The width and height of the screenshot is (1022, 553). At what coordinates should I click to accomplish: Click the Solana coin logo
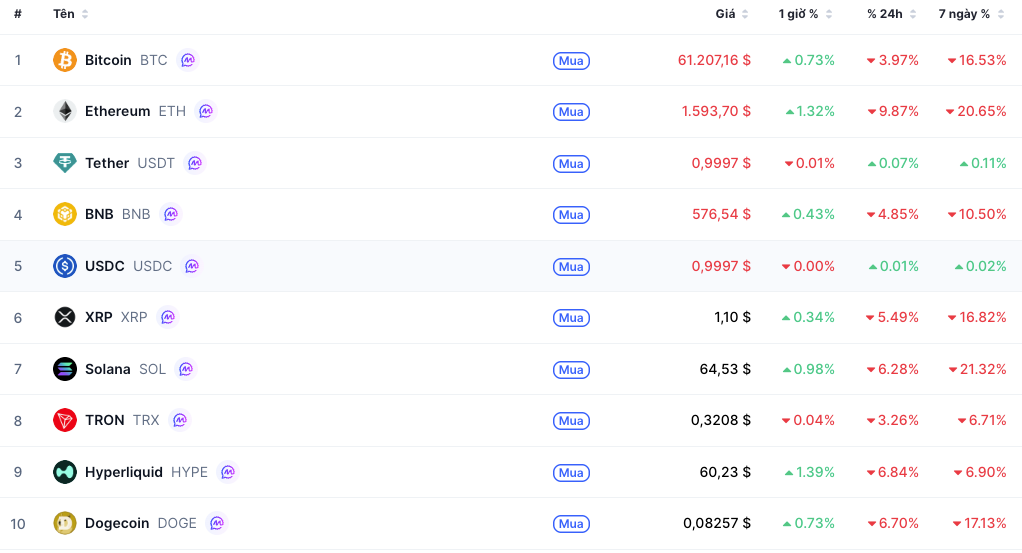click(x=65, y=369)
